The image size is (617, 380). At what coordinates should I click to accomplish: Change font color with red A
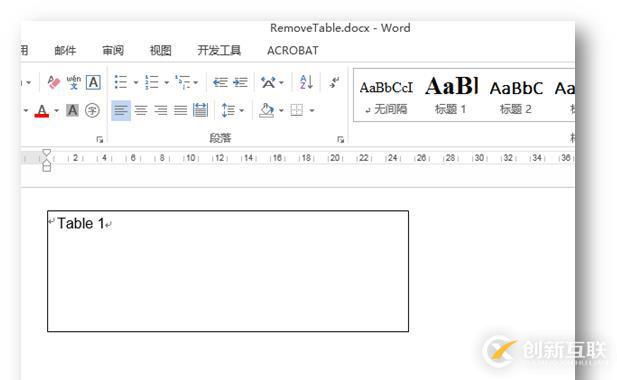tap(42, 111)
